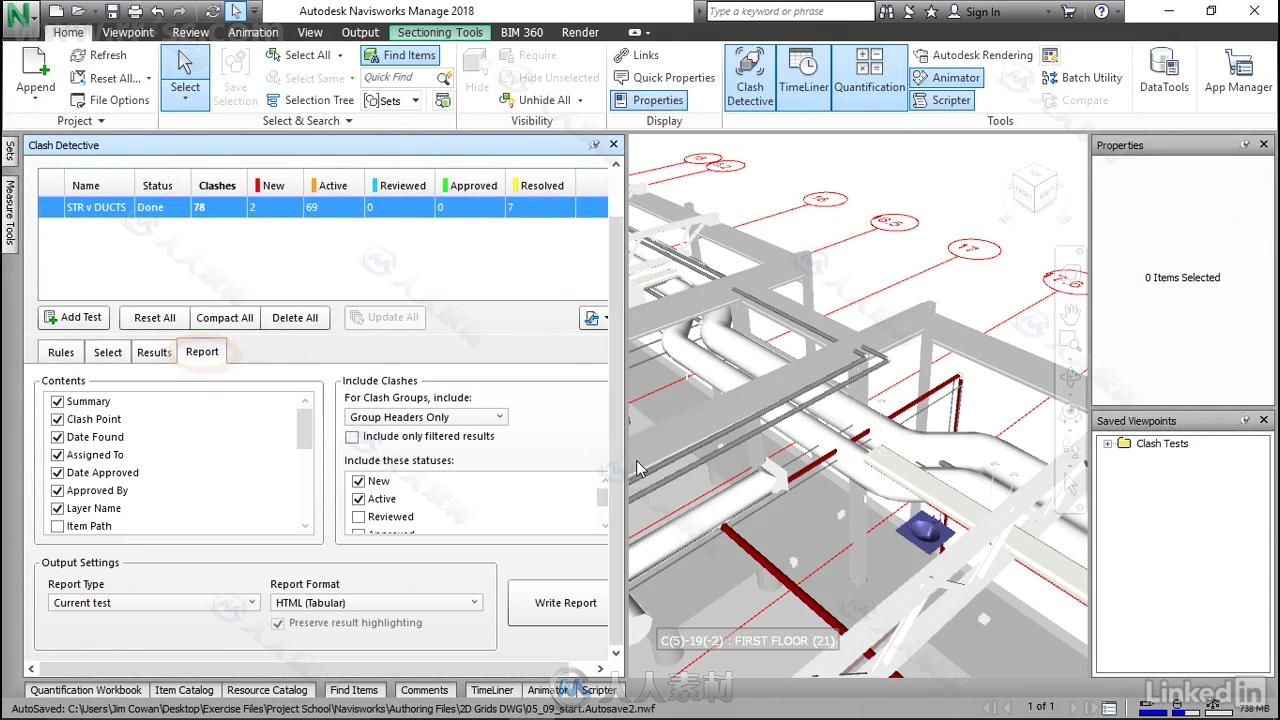Click the Write Report button
The image size is (1280, 720).
560,603
